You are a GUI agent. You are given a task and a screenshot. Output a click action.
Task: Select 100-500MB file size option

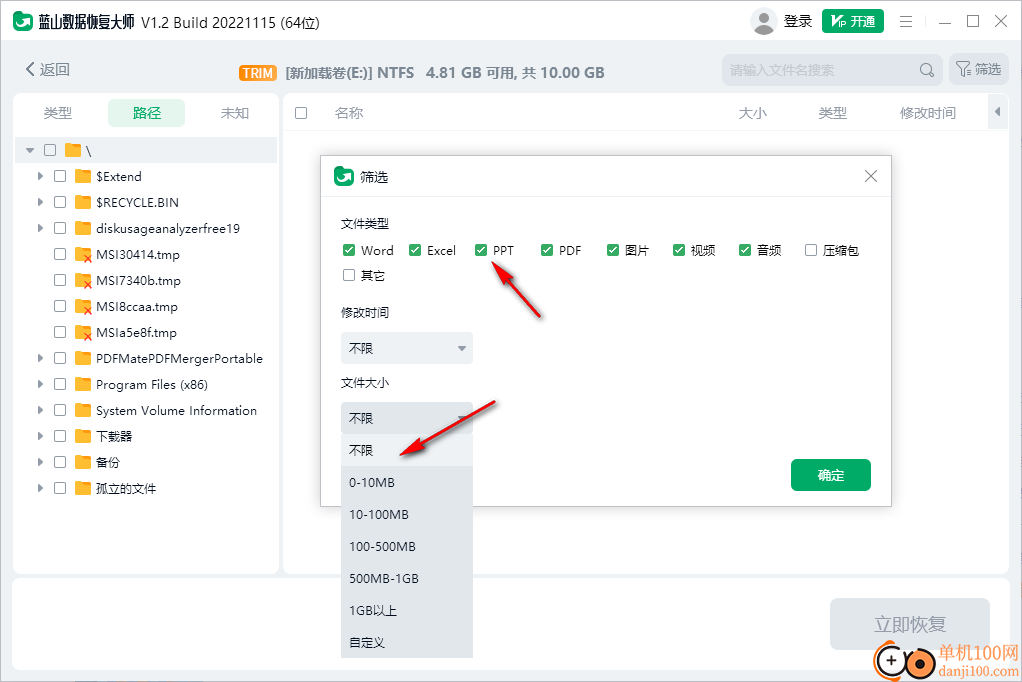click(407, 546)
